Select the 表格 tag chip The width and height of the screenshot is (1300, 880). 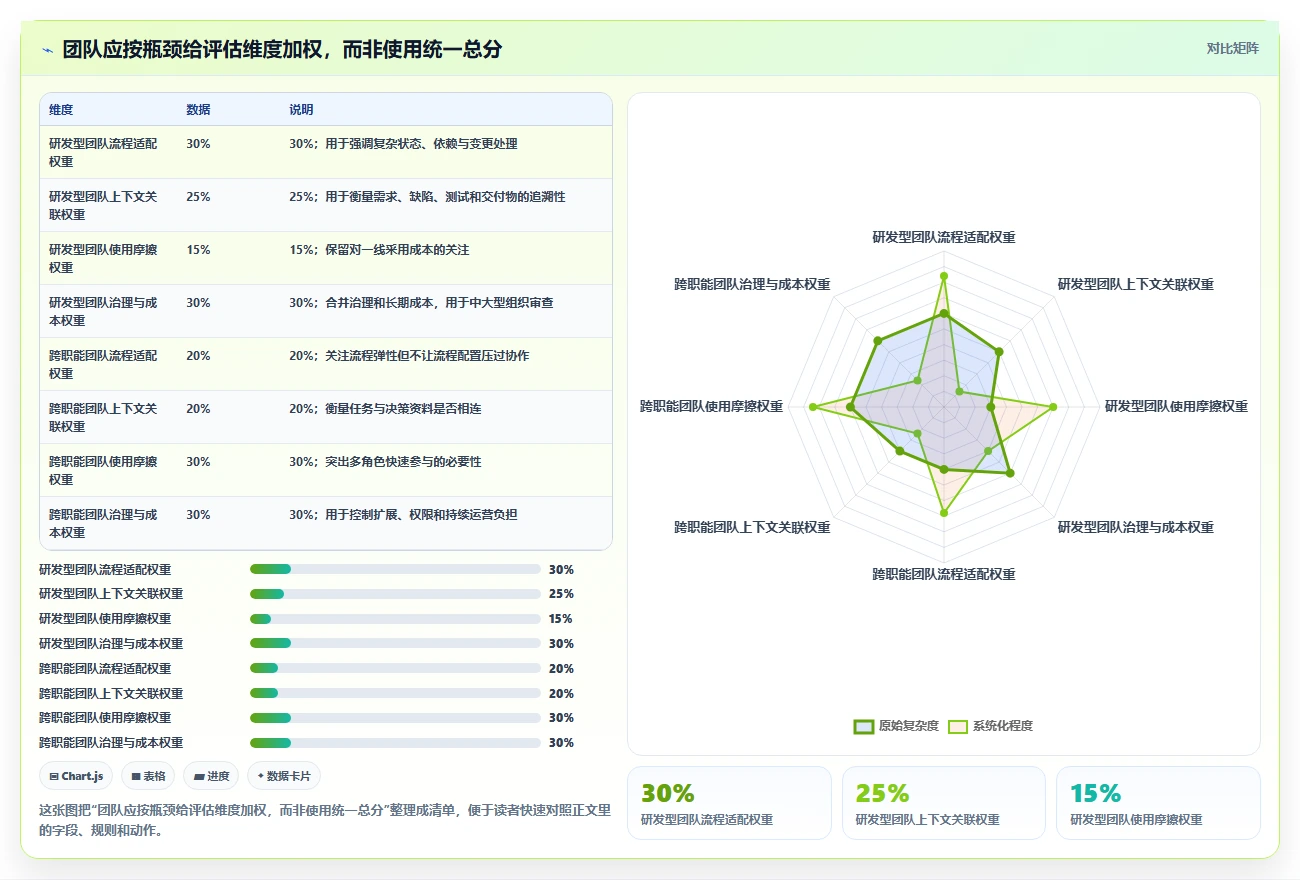point(148,776)
